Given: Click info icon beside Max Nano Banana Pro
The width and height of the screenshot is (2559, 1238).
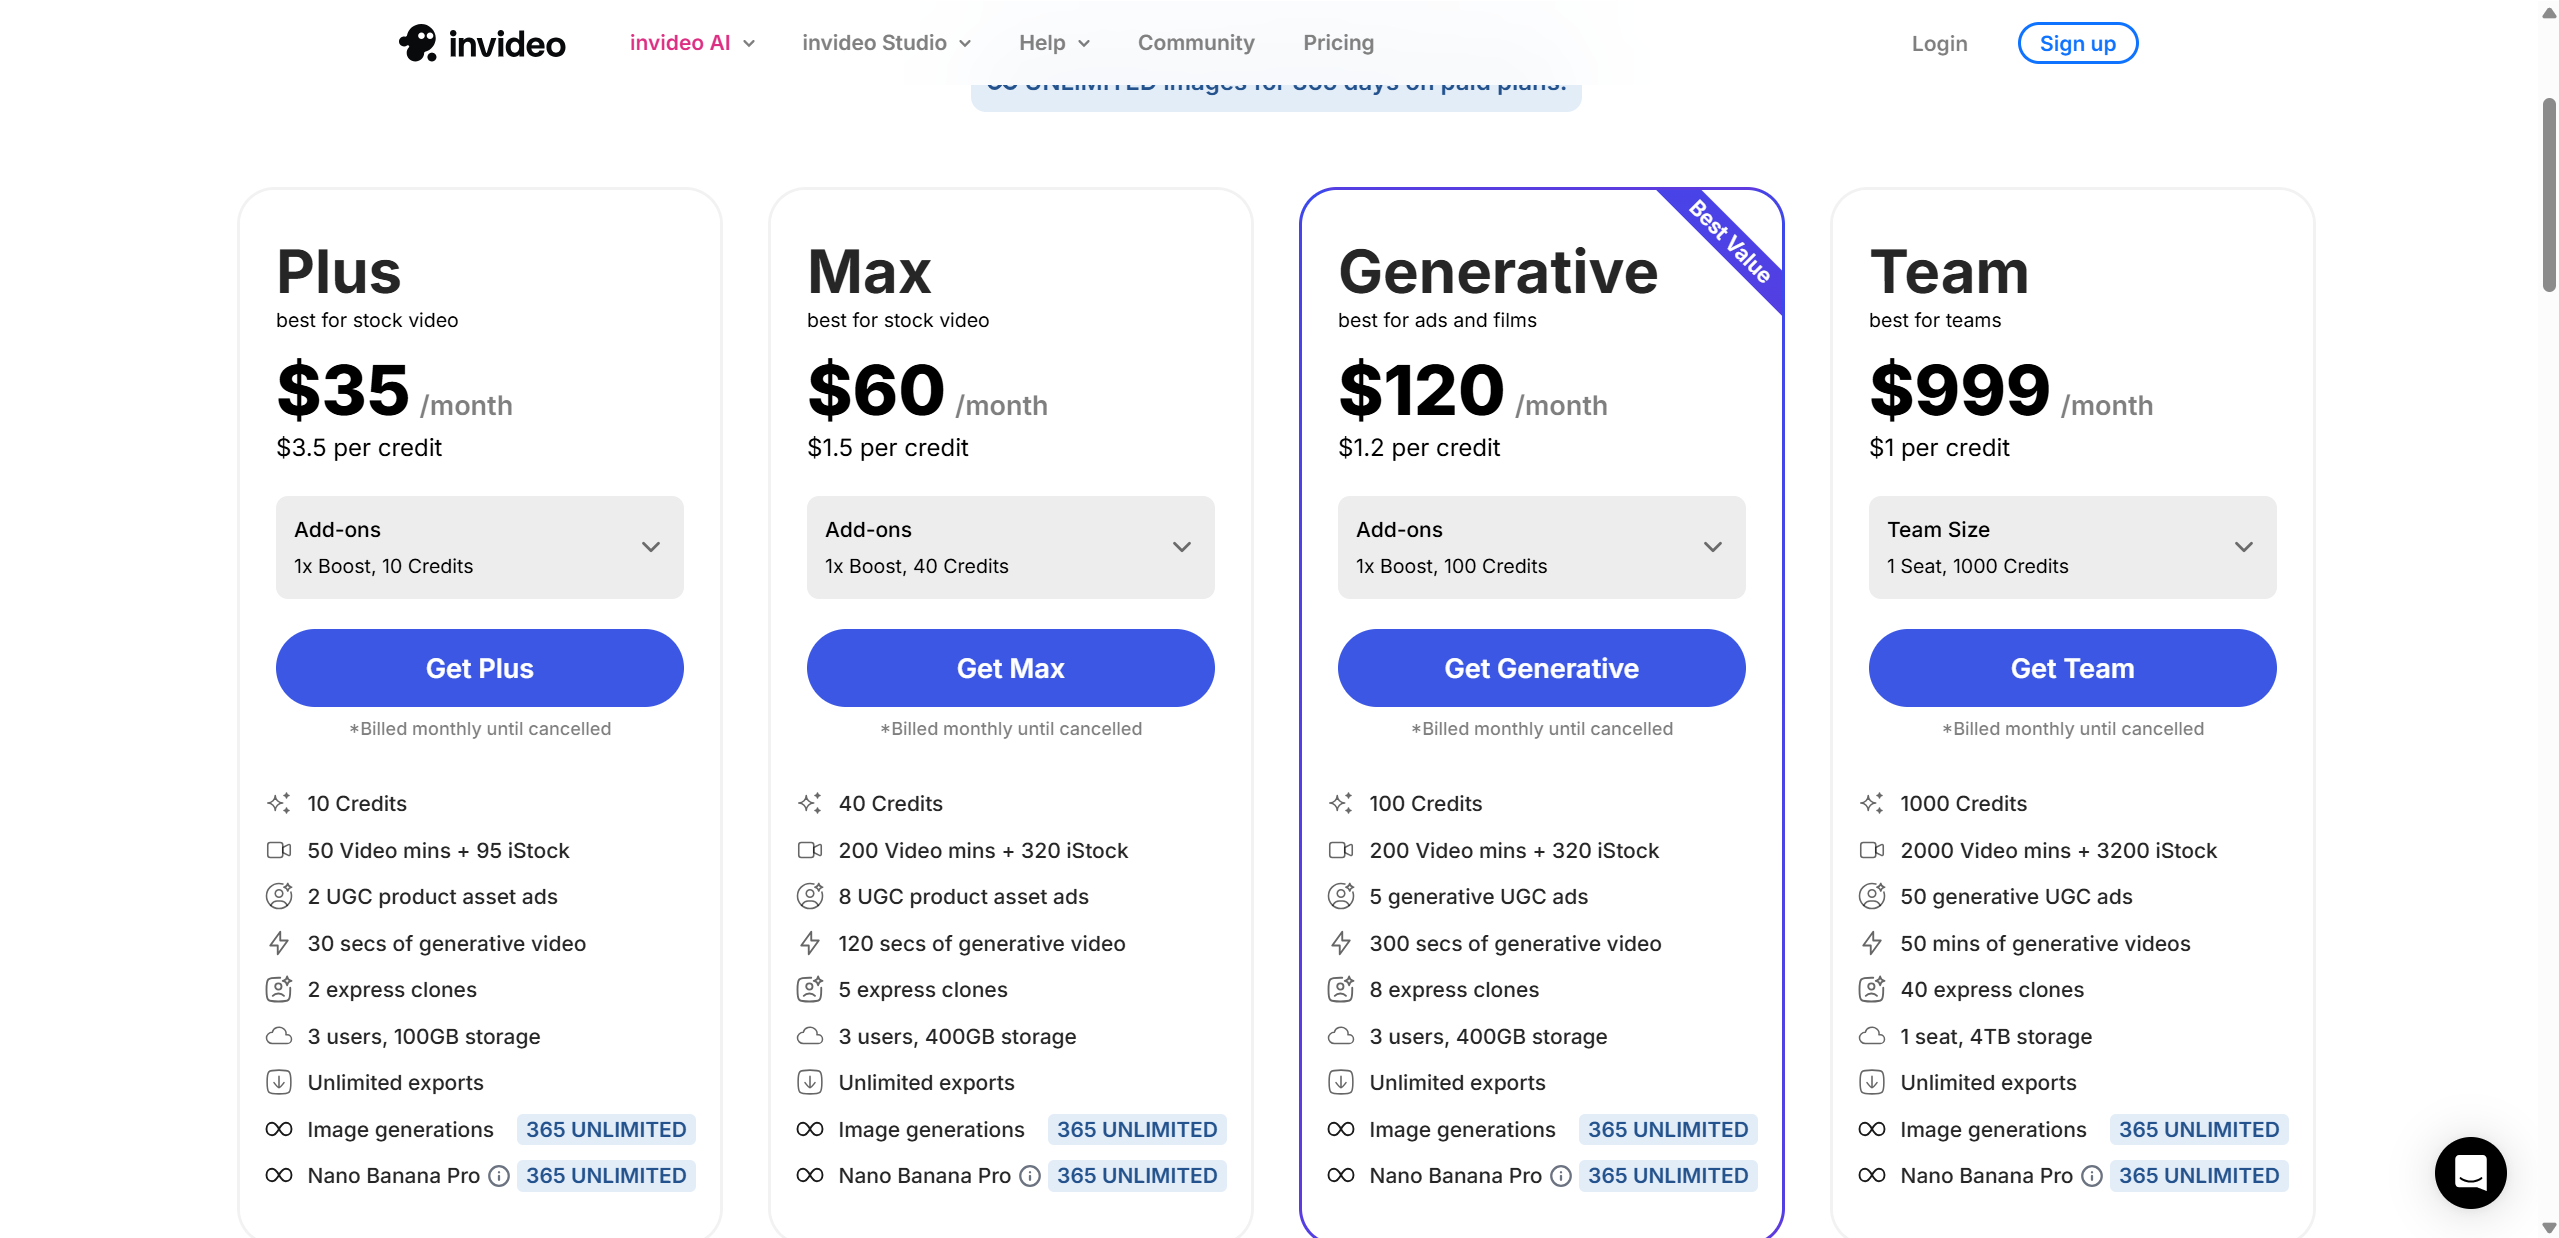Looking at the screenshot, I should [1030, 1176].
